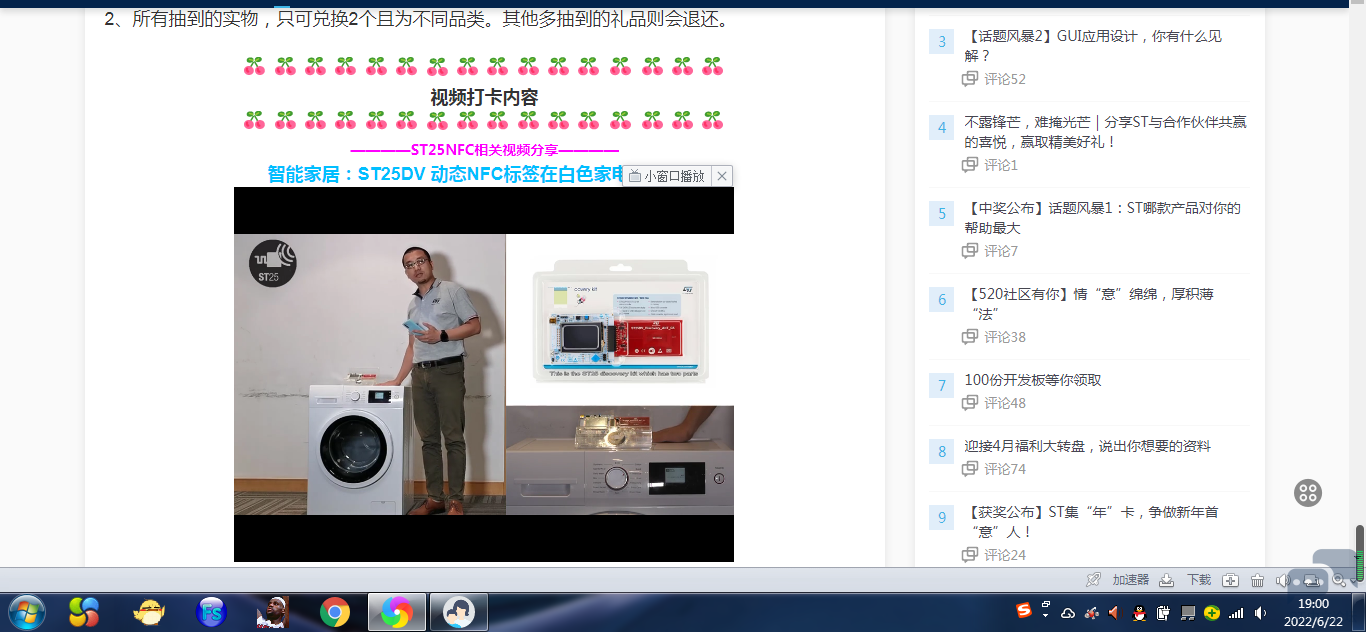Switch to the colorful pinwheel browser taskbar button
This screenshot has width=1366, height=632.
[397, 611]
